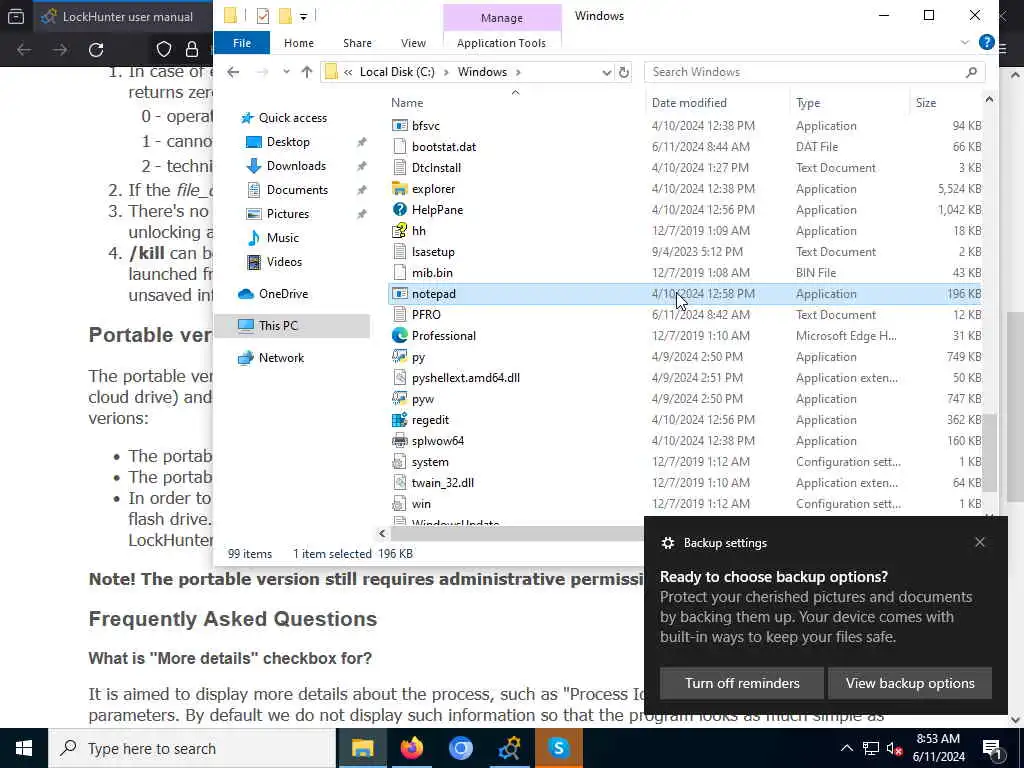Select the lsasetup text document
This screenshot has height=768, width=1024.
point(433,251)
